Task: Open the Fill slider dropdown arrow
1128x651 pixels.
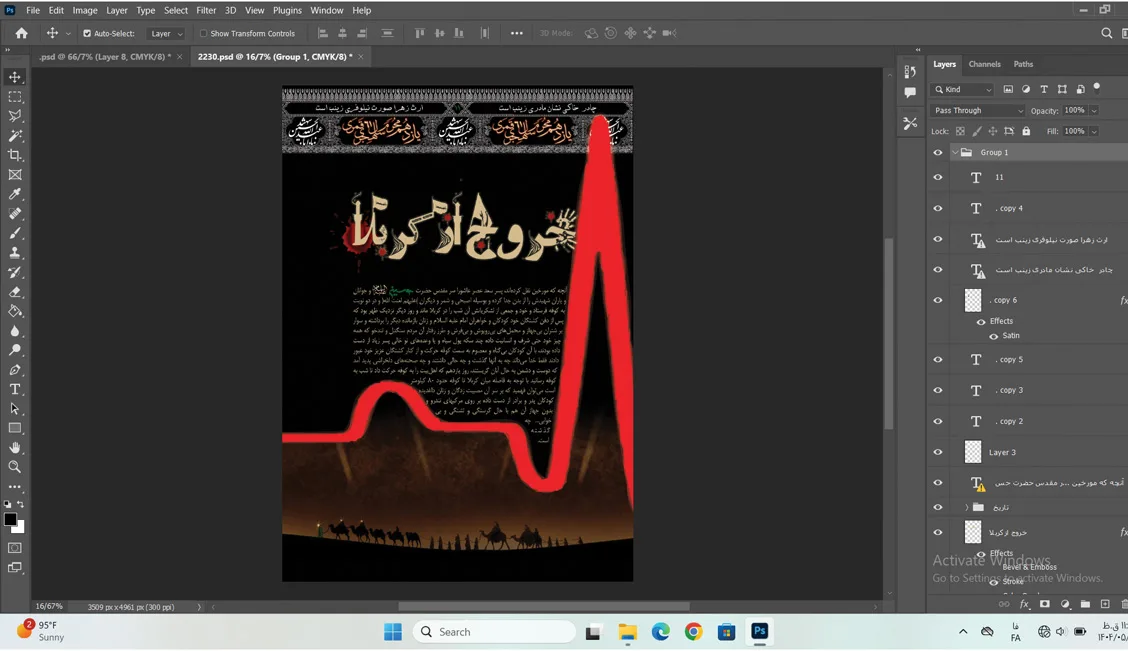Action: [x=1094, y=132]
